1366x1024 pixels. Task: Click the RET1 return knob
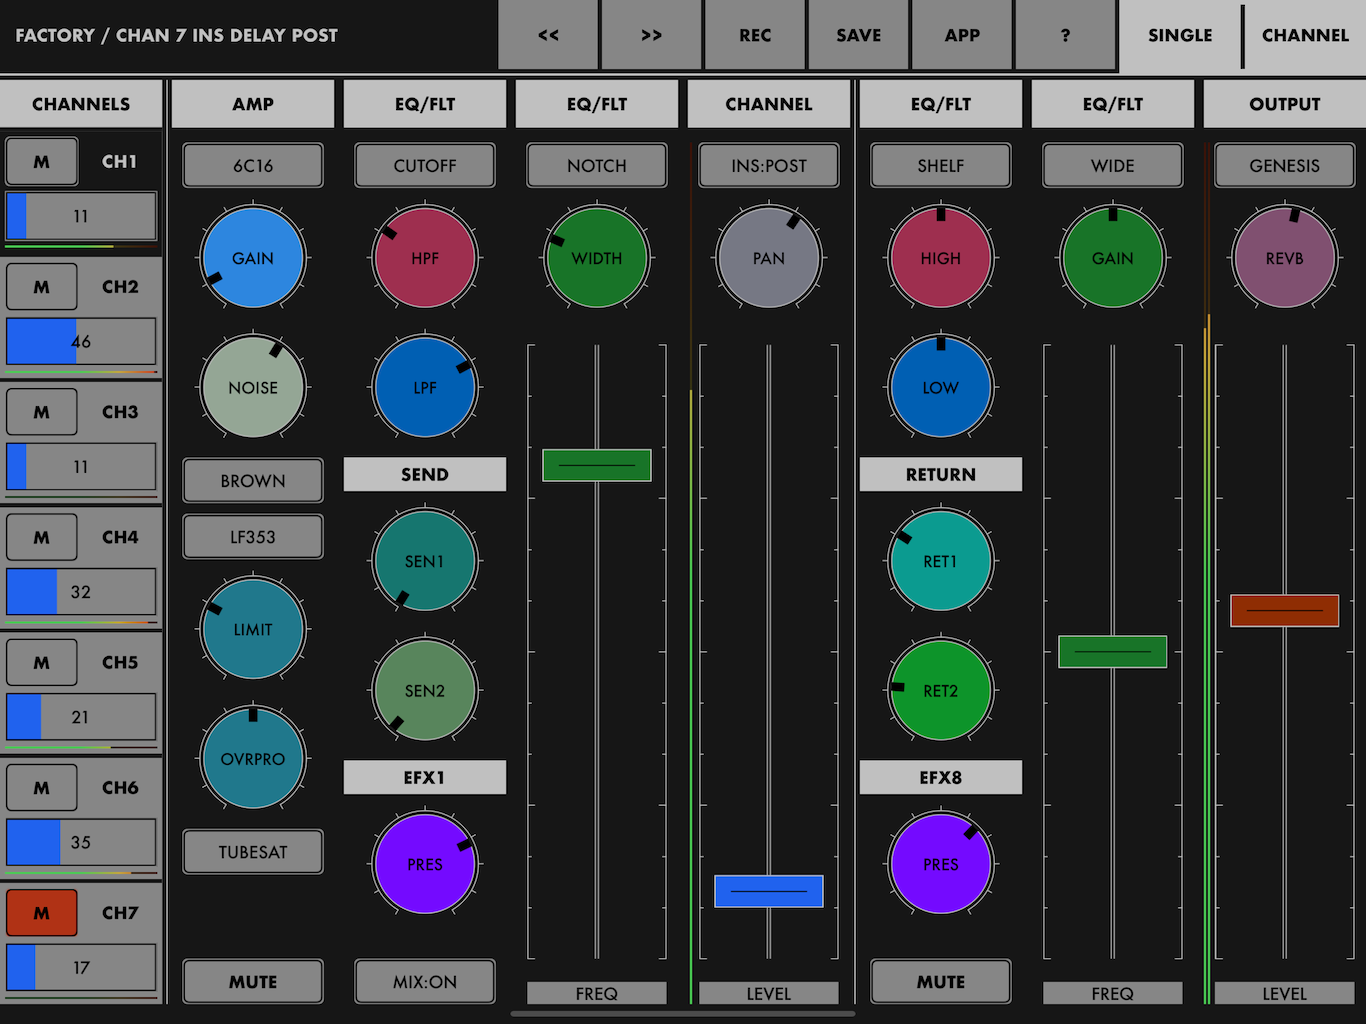[941, 561]
